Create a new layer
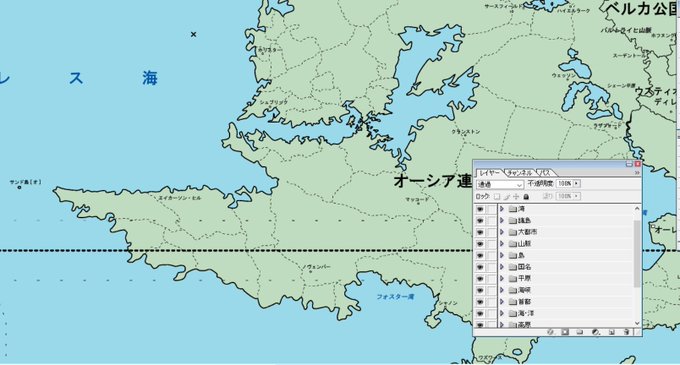This screenshot has width=680, height=365. click(x=611, y=332)
